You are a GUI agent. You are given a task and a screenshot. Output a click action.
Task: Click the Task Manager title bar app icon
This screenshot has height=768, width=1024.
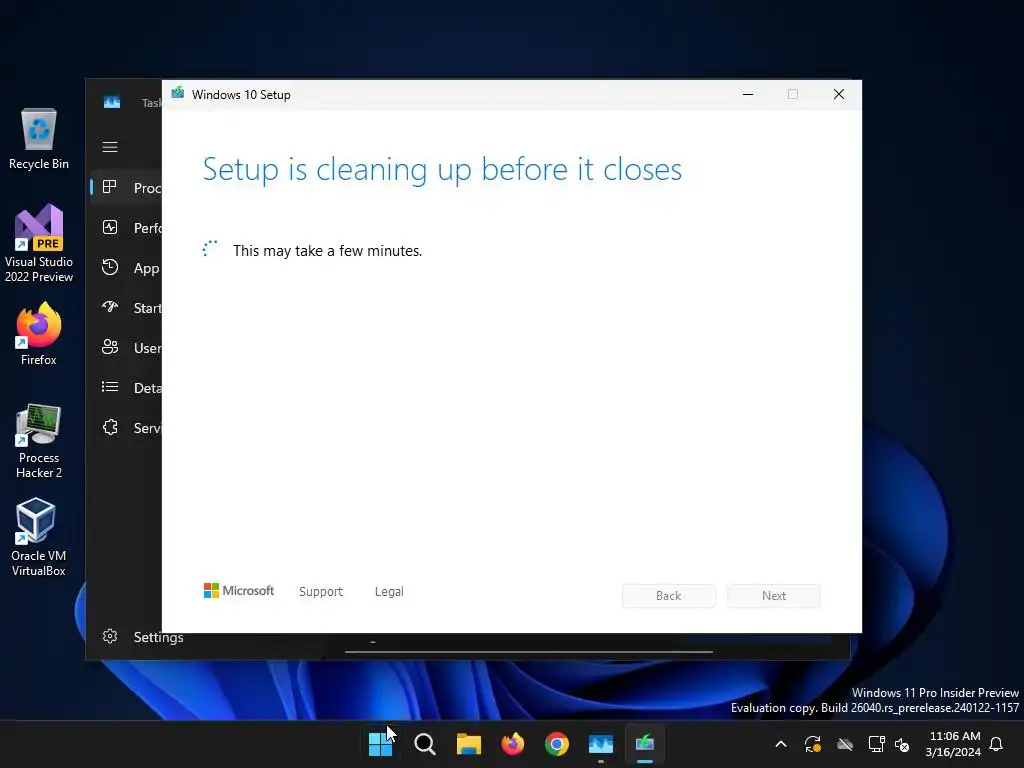[x=112, y=102]
